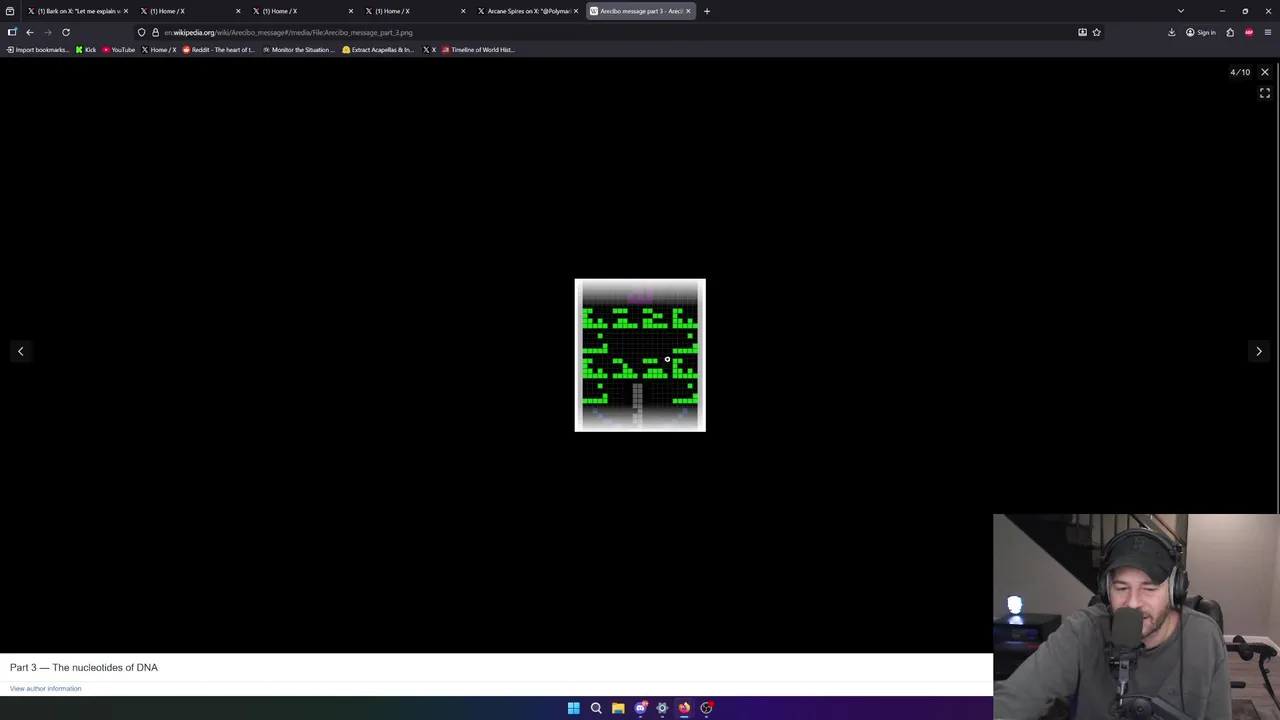Go forward in browser history
The height and width of the screenshot is (720, 1280).
pos(47,32)
